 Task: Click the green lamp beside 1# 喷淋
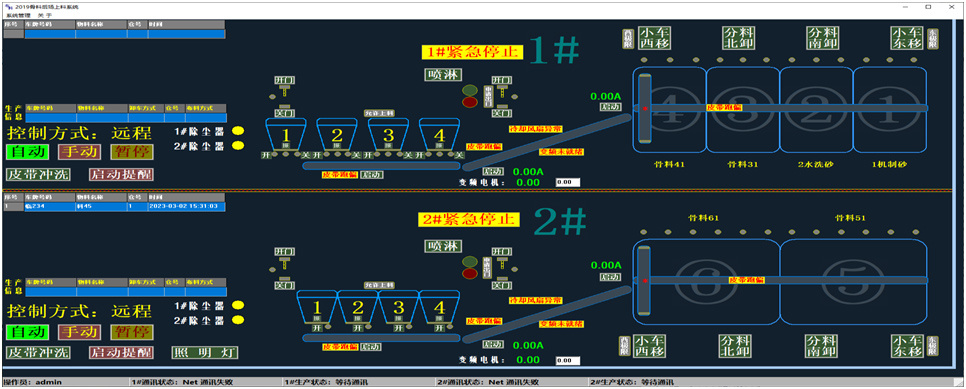pyautogui.click(x=470, y=90)
